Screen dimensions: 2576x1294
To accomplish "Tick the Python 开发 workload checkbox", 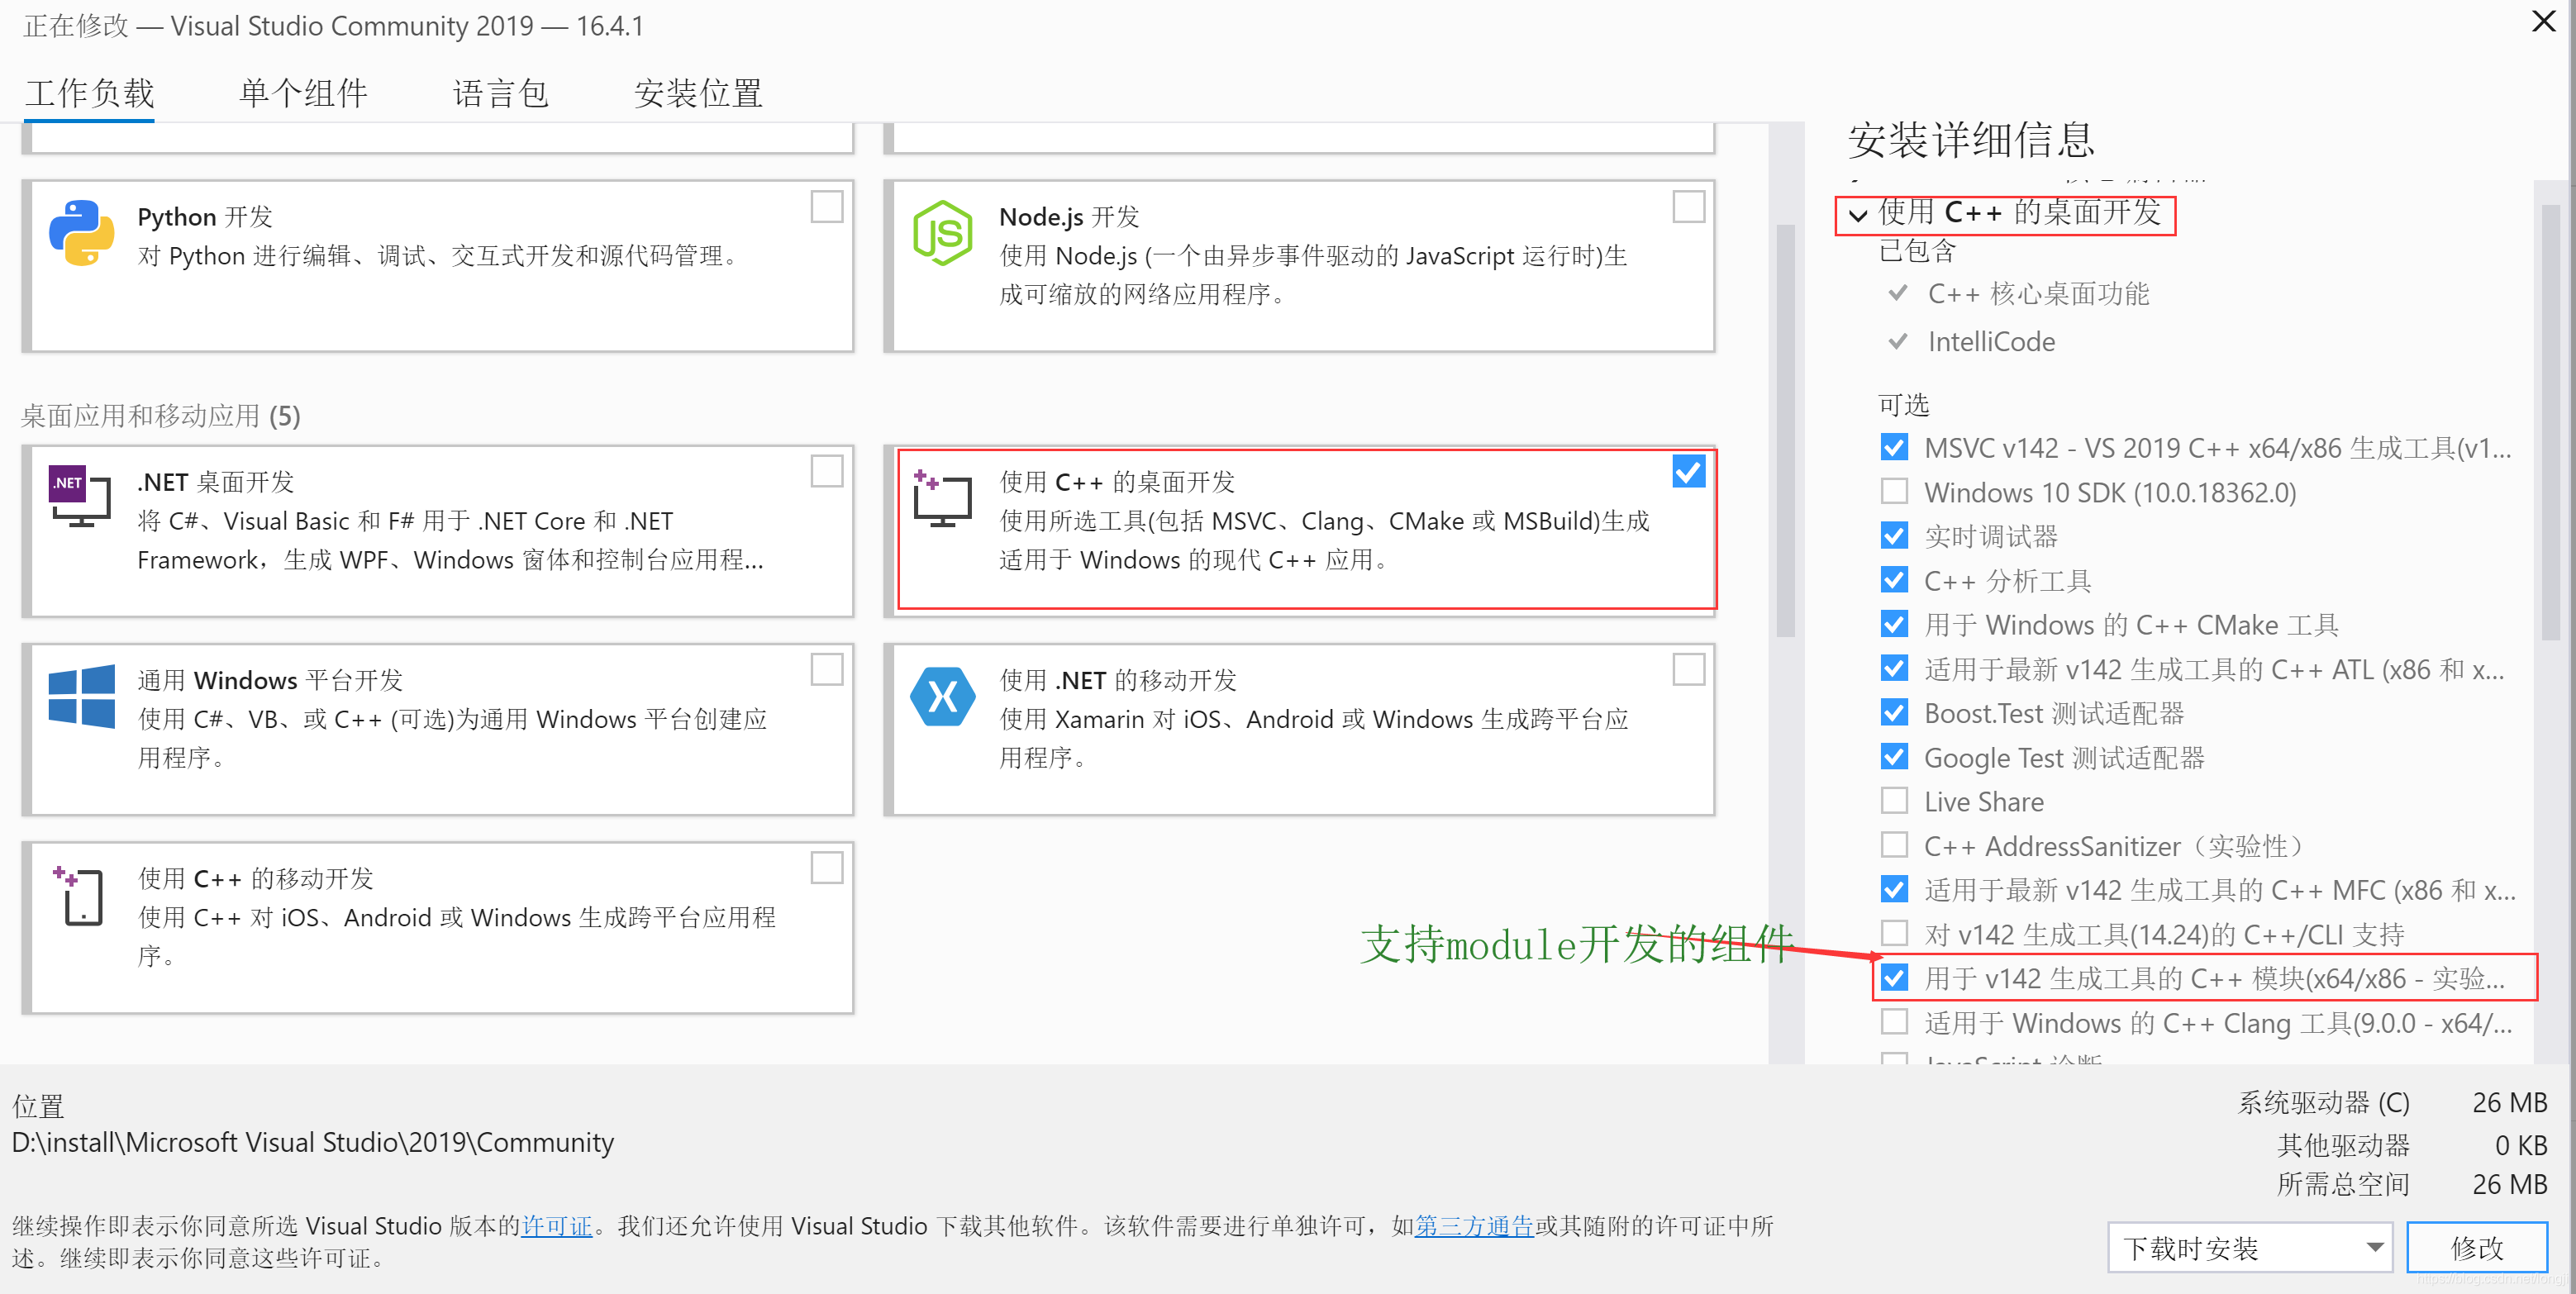I will (826, 207).
